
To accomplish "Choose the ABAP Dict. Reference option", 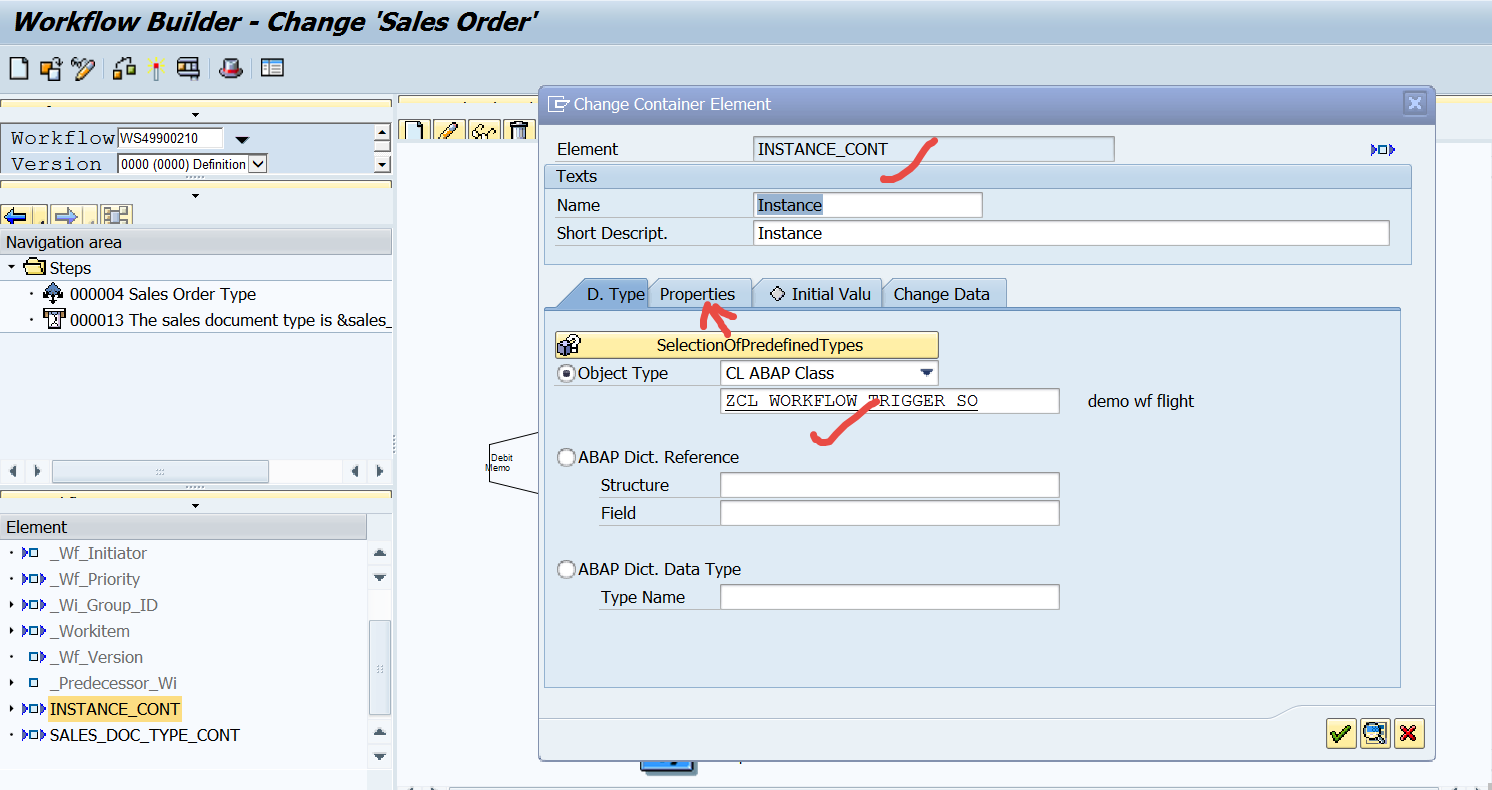I will (x=566, y=457).
